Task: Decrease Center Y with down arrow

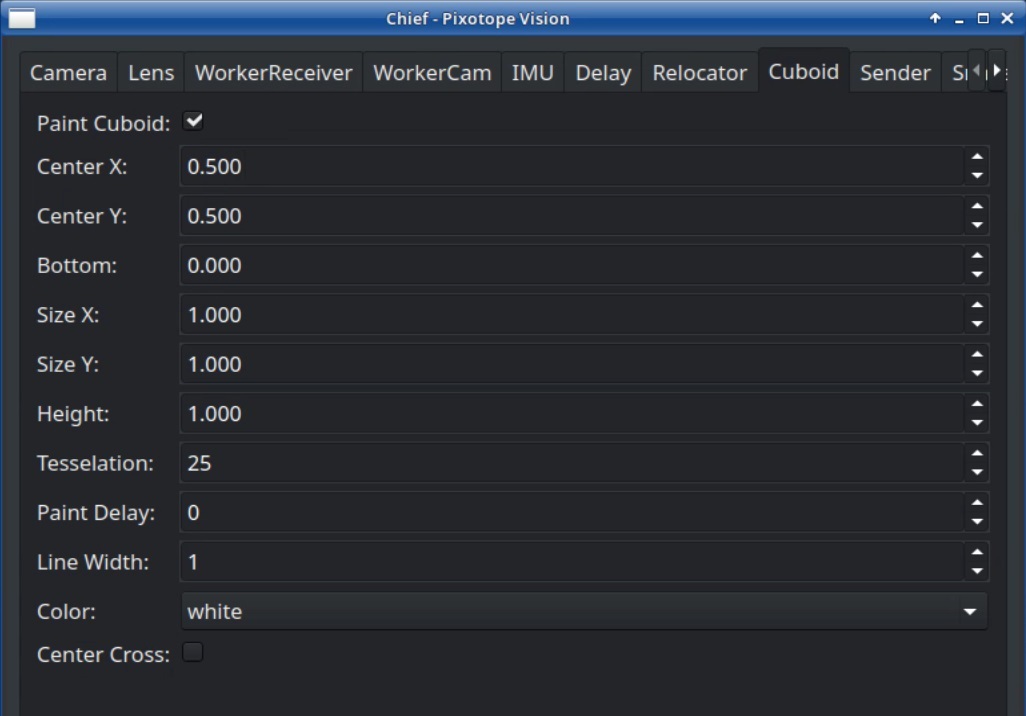Action: [x=977, y=225]
